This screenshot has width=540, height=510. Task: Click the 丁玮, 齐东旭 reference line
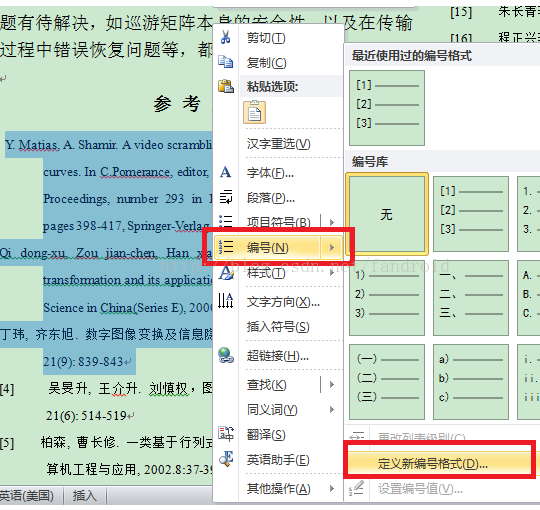(x=106, y=334)
